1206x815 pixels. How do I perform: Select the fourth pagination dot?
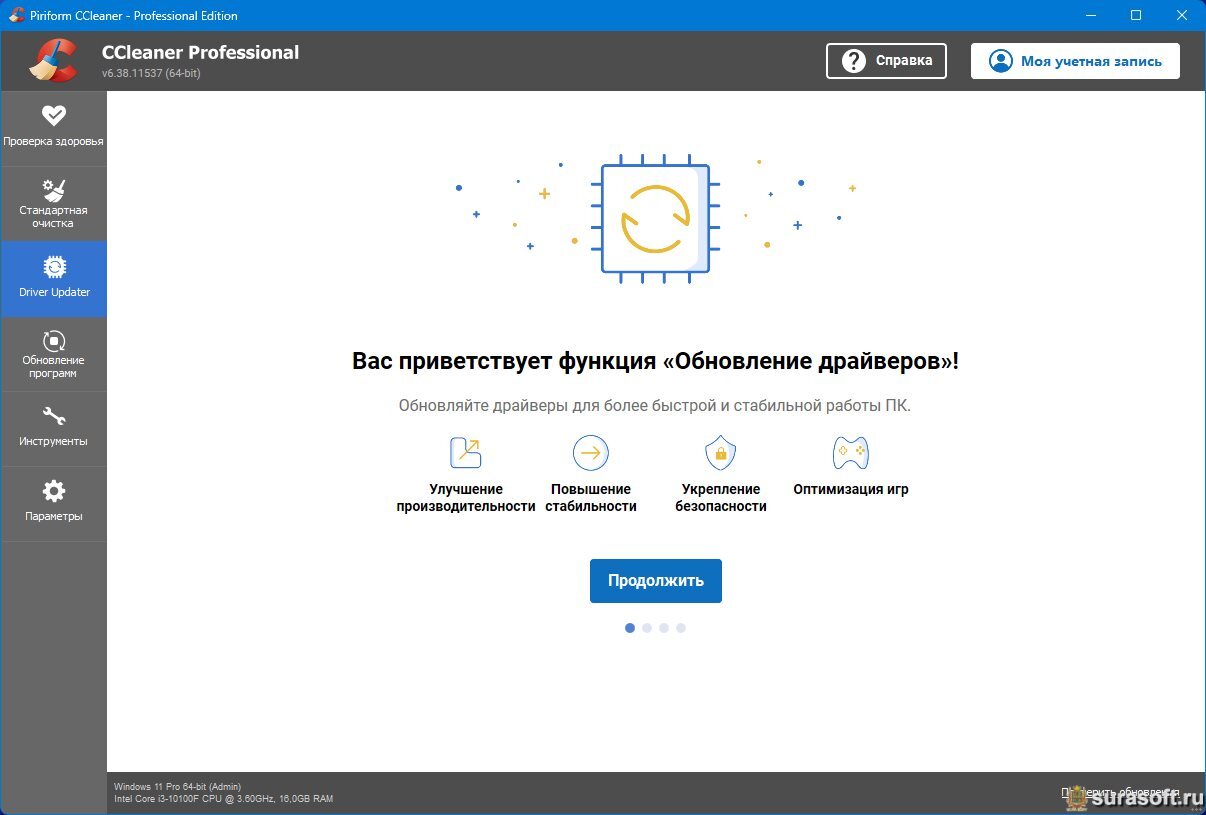pyautogui.click(x=681, y=628)
